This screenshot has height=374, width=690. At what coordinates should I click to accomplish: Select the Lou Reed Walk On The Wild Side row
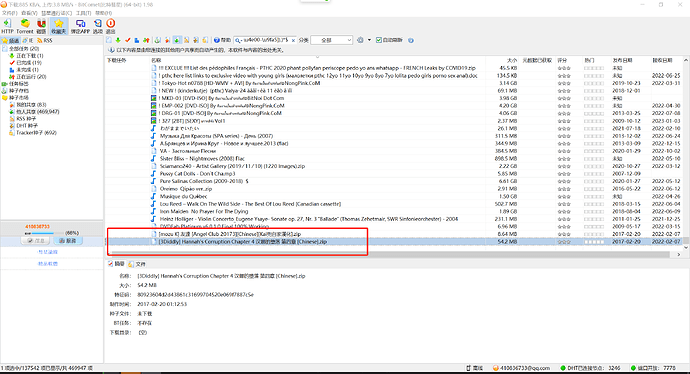(393, 204)
